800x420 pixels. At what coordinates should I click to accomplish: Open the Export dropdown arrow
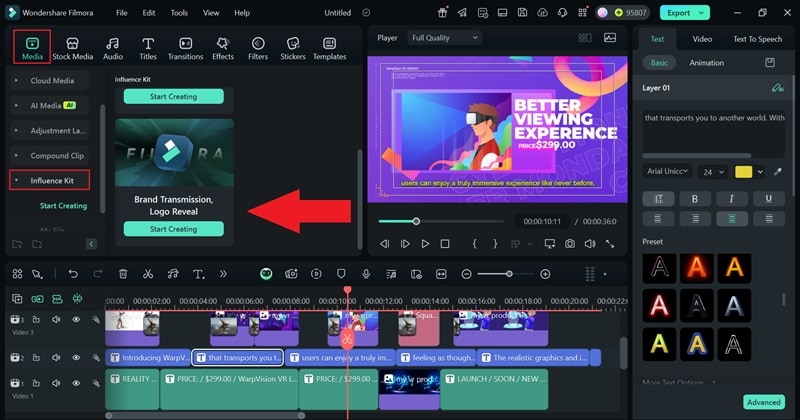point(702,13)
